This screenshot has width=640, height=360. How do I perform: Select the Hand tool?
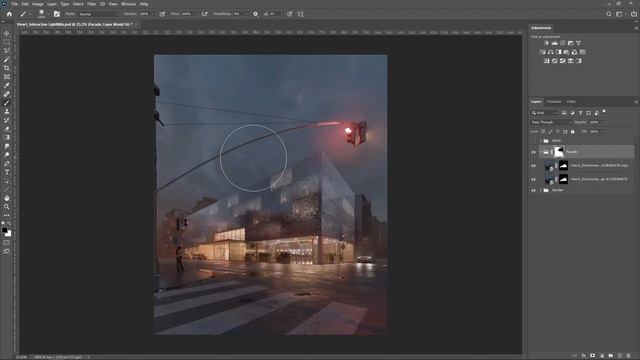(x=7, y=198)
